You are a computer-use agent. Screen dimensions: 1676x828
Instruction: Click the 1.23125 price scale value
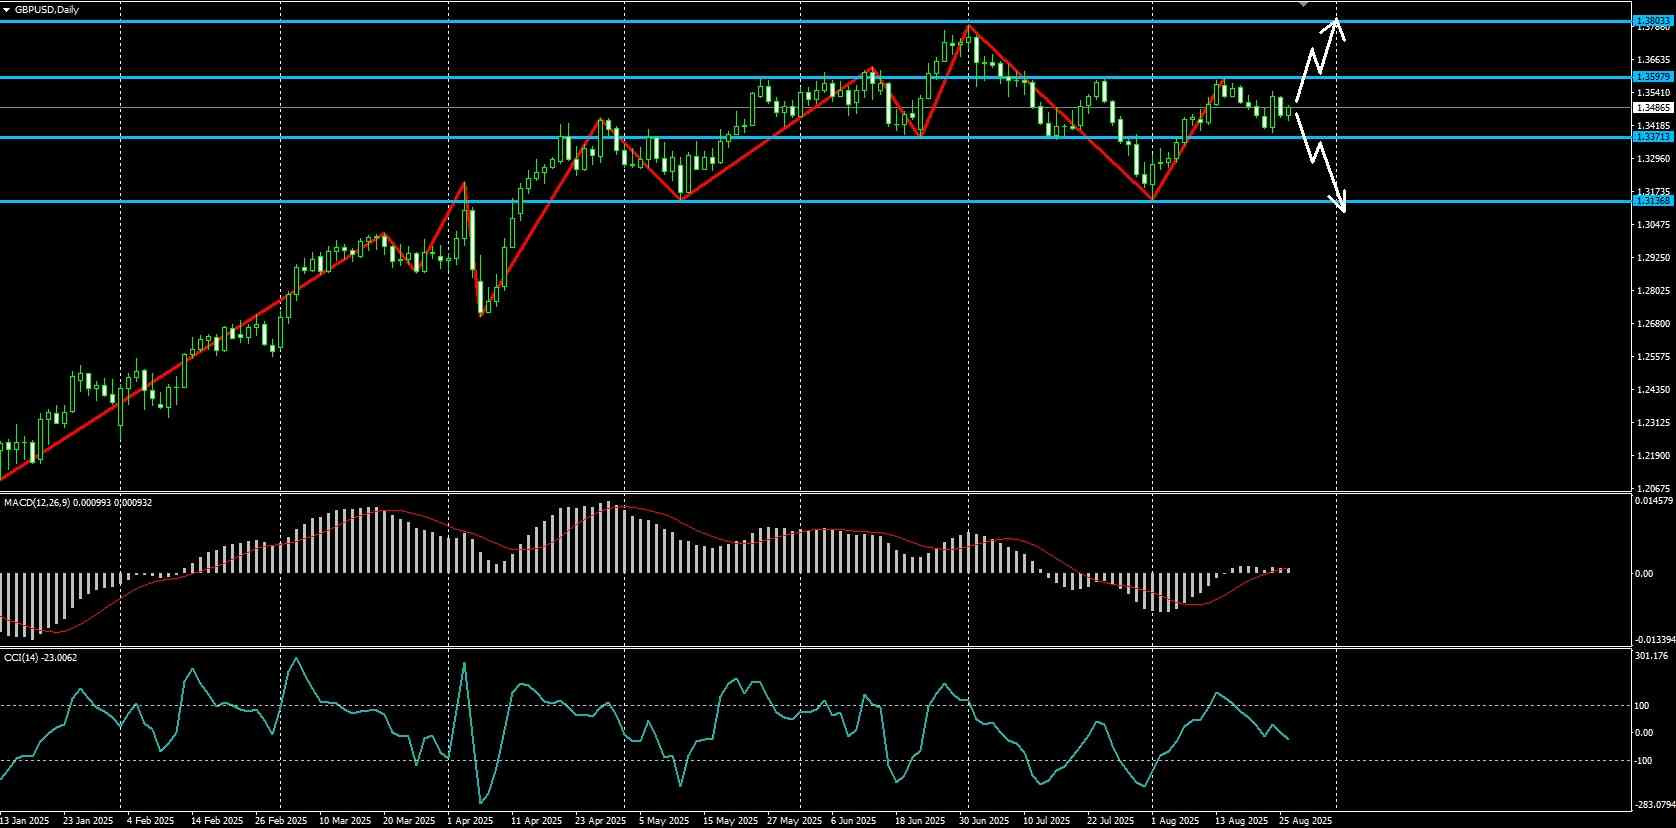point(1654,422)
